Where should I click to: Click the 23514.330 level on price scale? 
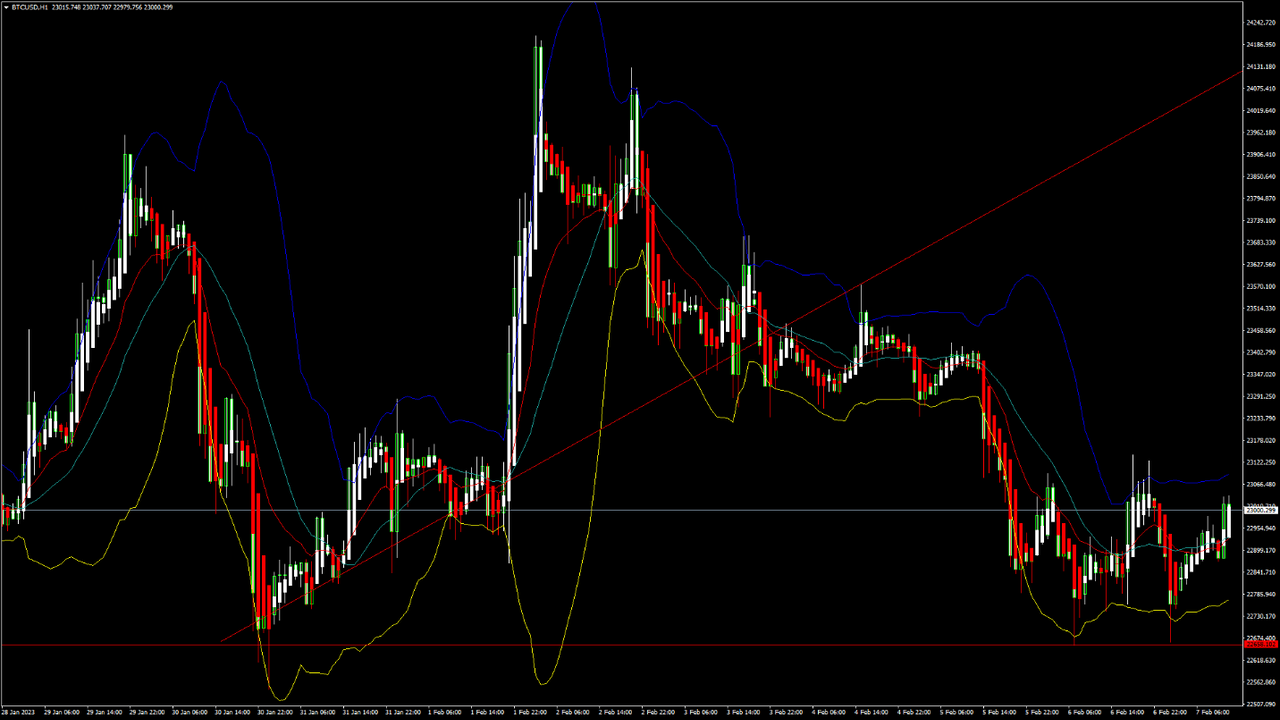pyautogui.click(x=1259, y=330)
